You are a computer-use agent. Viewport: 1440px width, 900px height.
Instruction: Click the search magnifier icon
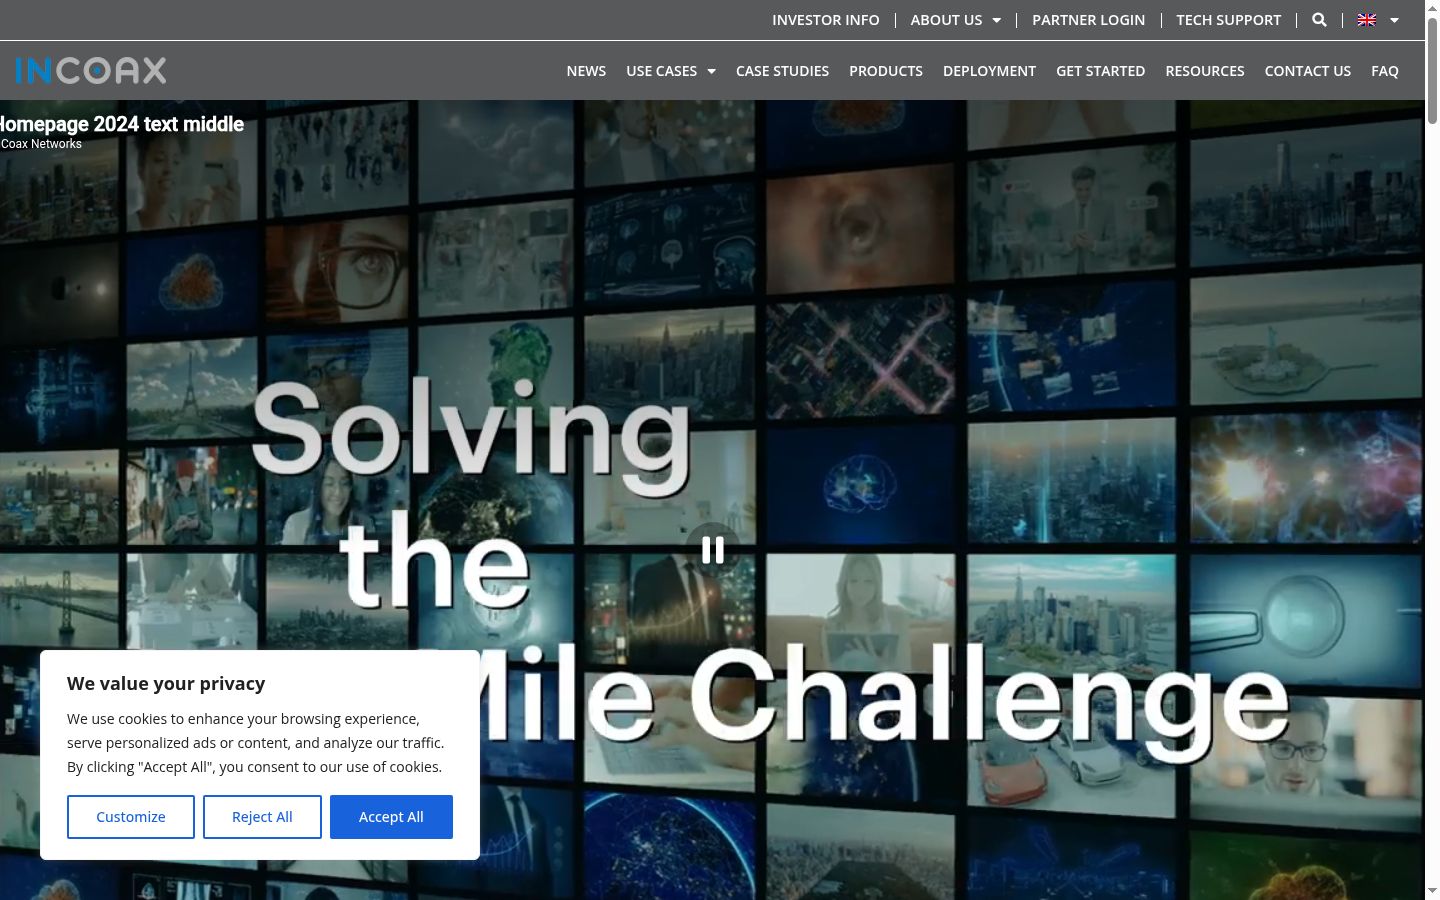click(x=1319, y=20)
